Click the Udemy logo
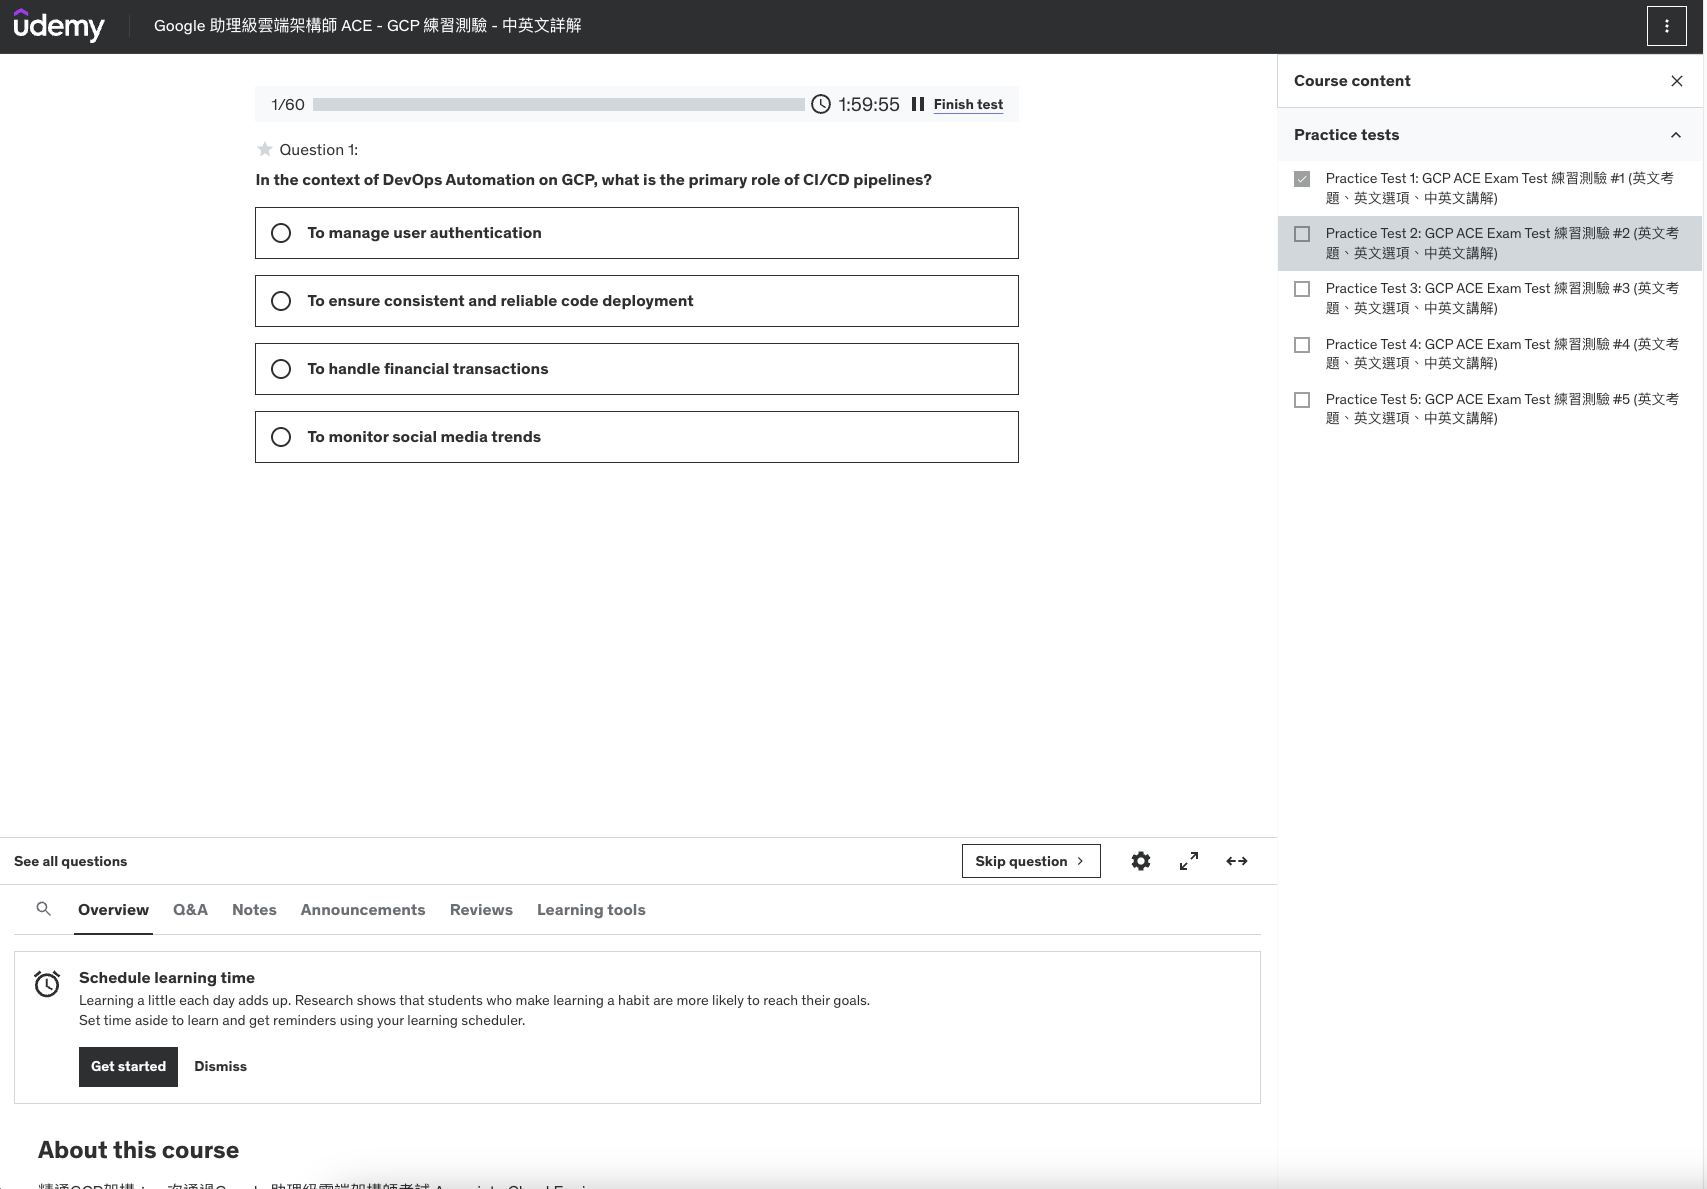This screenshot has height=1189, width=1707. pyautogui.click(x=59, y=26)
